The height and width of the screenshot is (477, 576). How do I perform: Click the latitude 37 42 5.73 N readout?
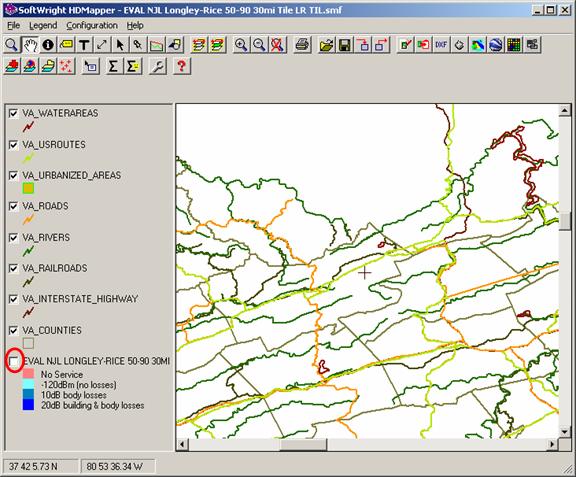[33, 467]
